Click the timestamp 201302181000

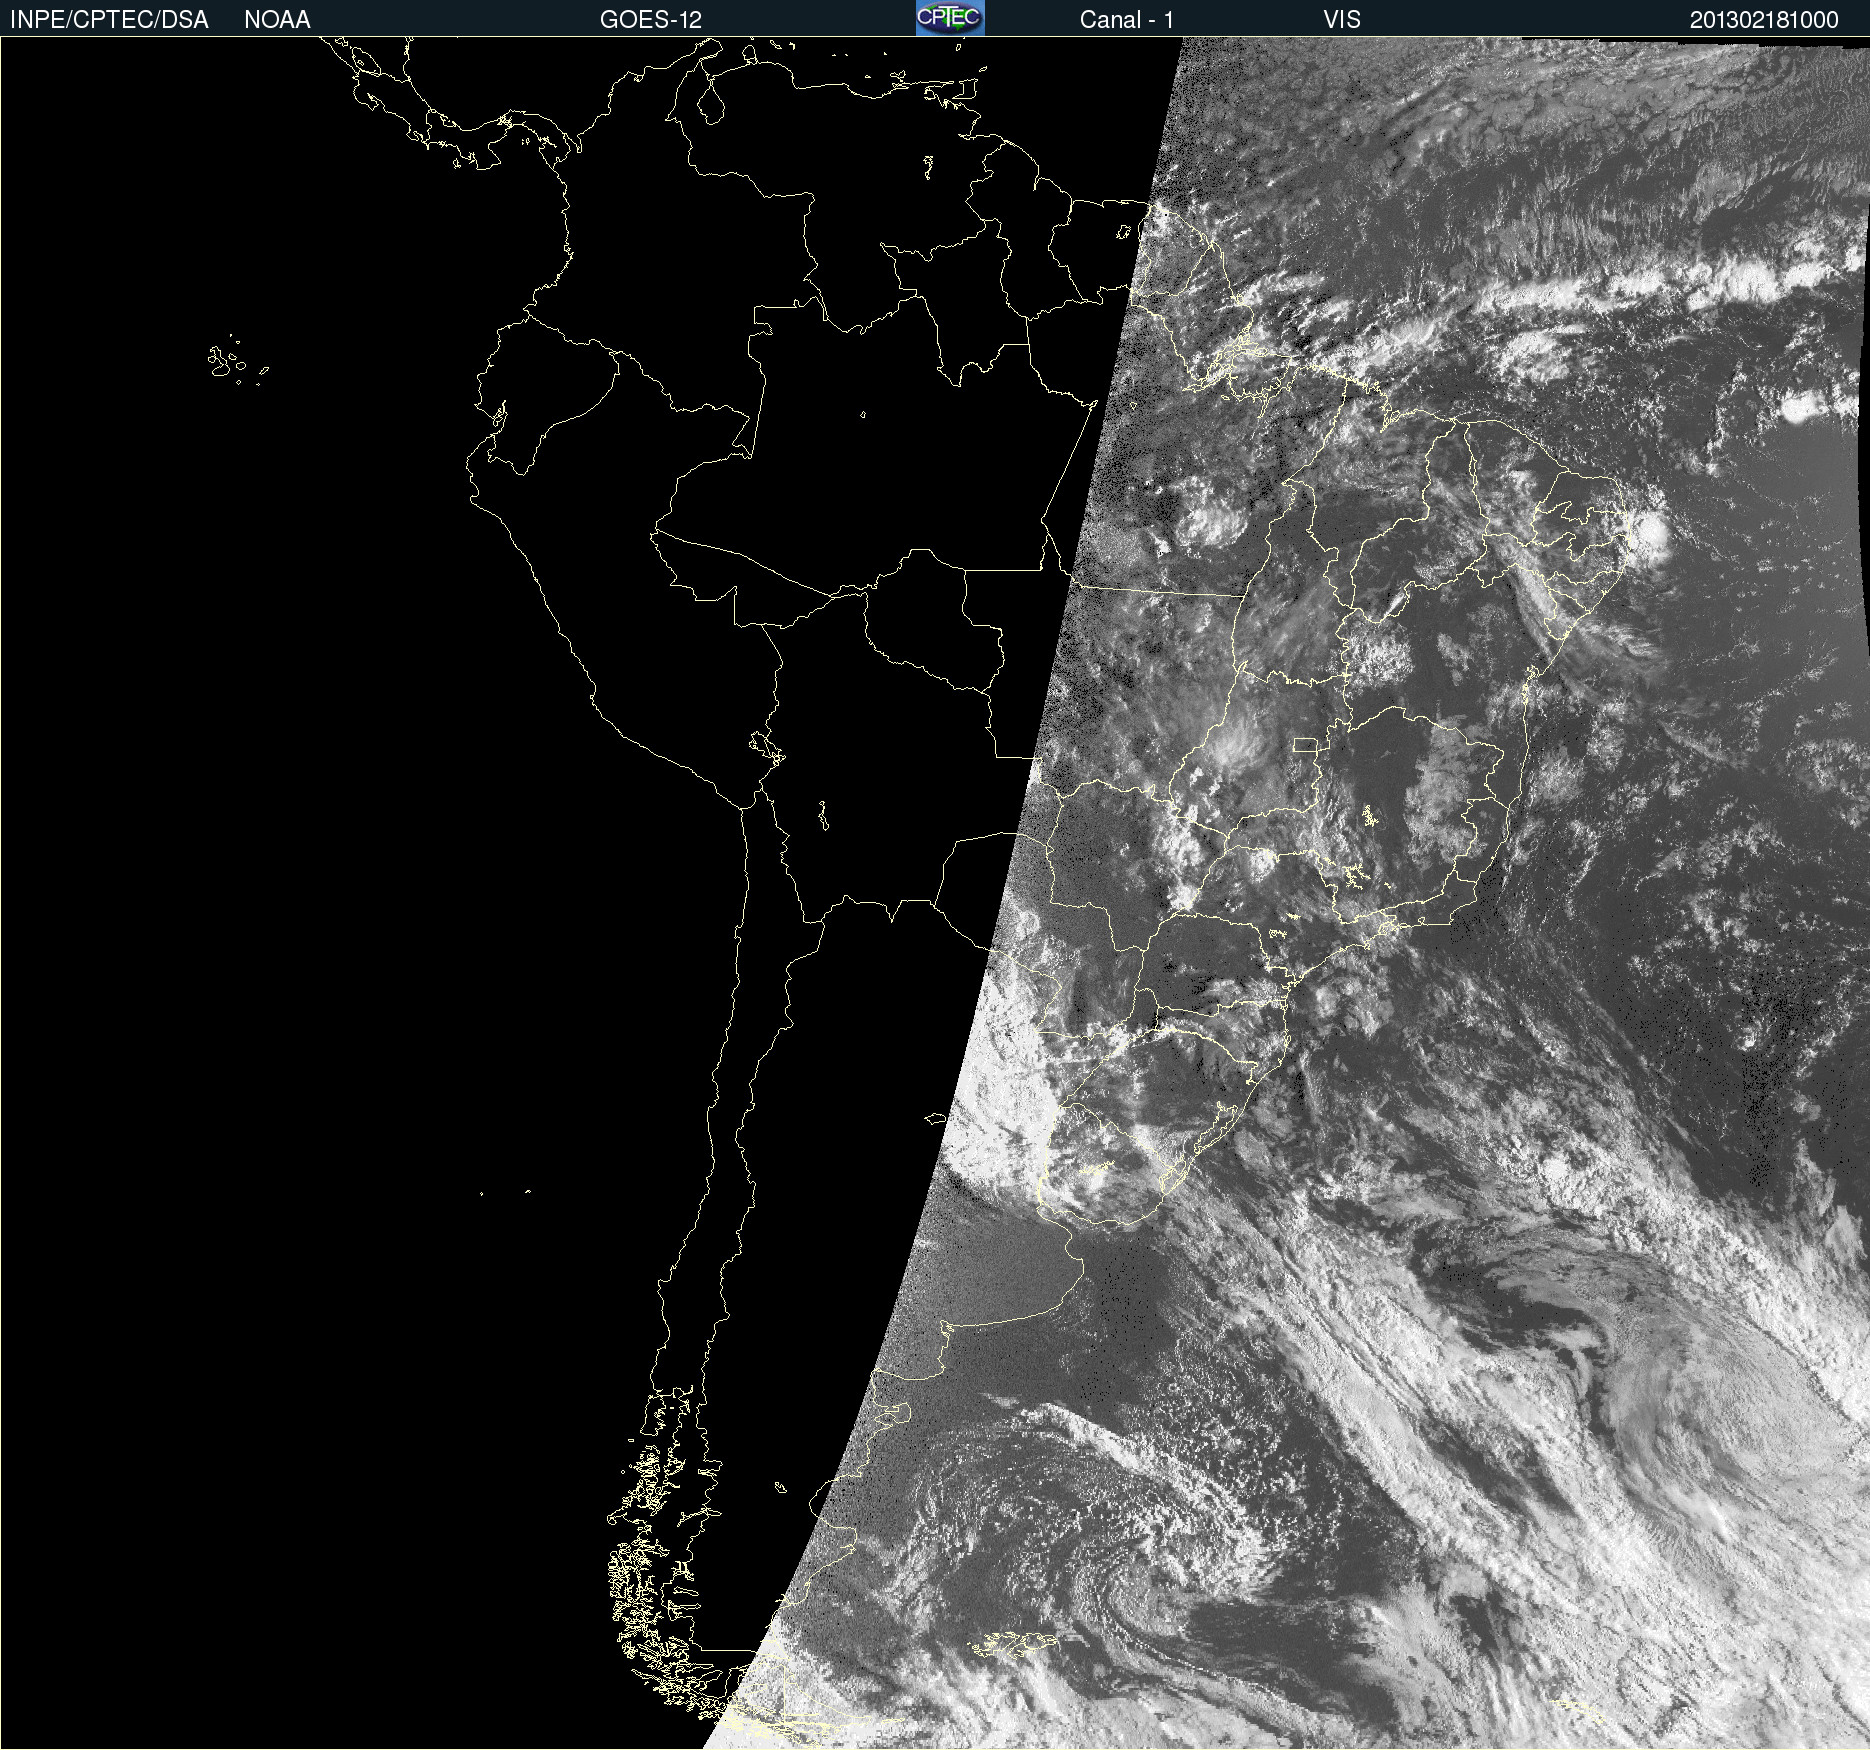[1764, 20]
